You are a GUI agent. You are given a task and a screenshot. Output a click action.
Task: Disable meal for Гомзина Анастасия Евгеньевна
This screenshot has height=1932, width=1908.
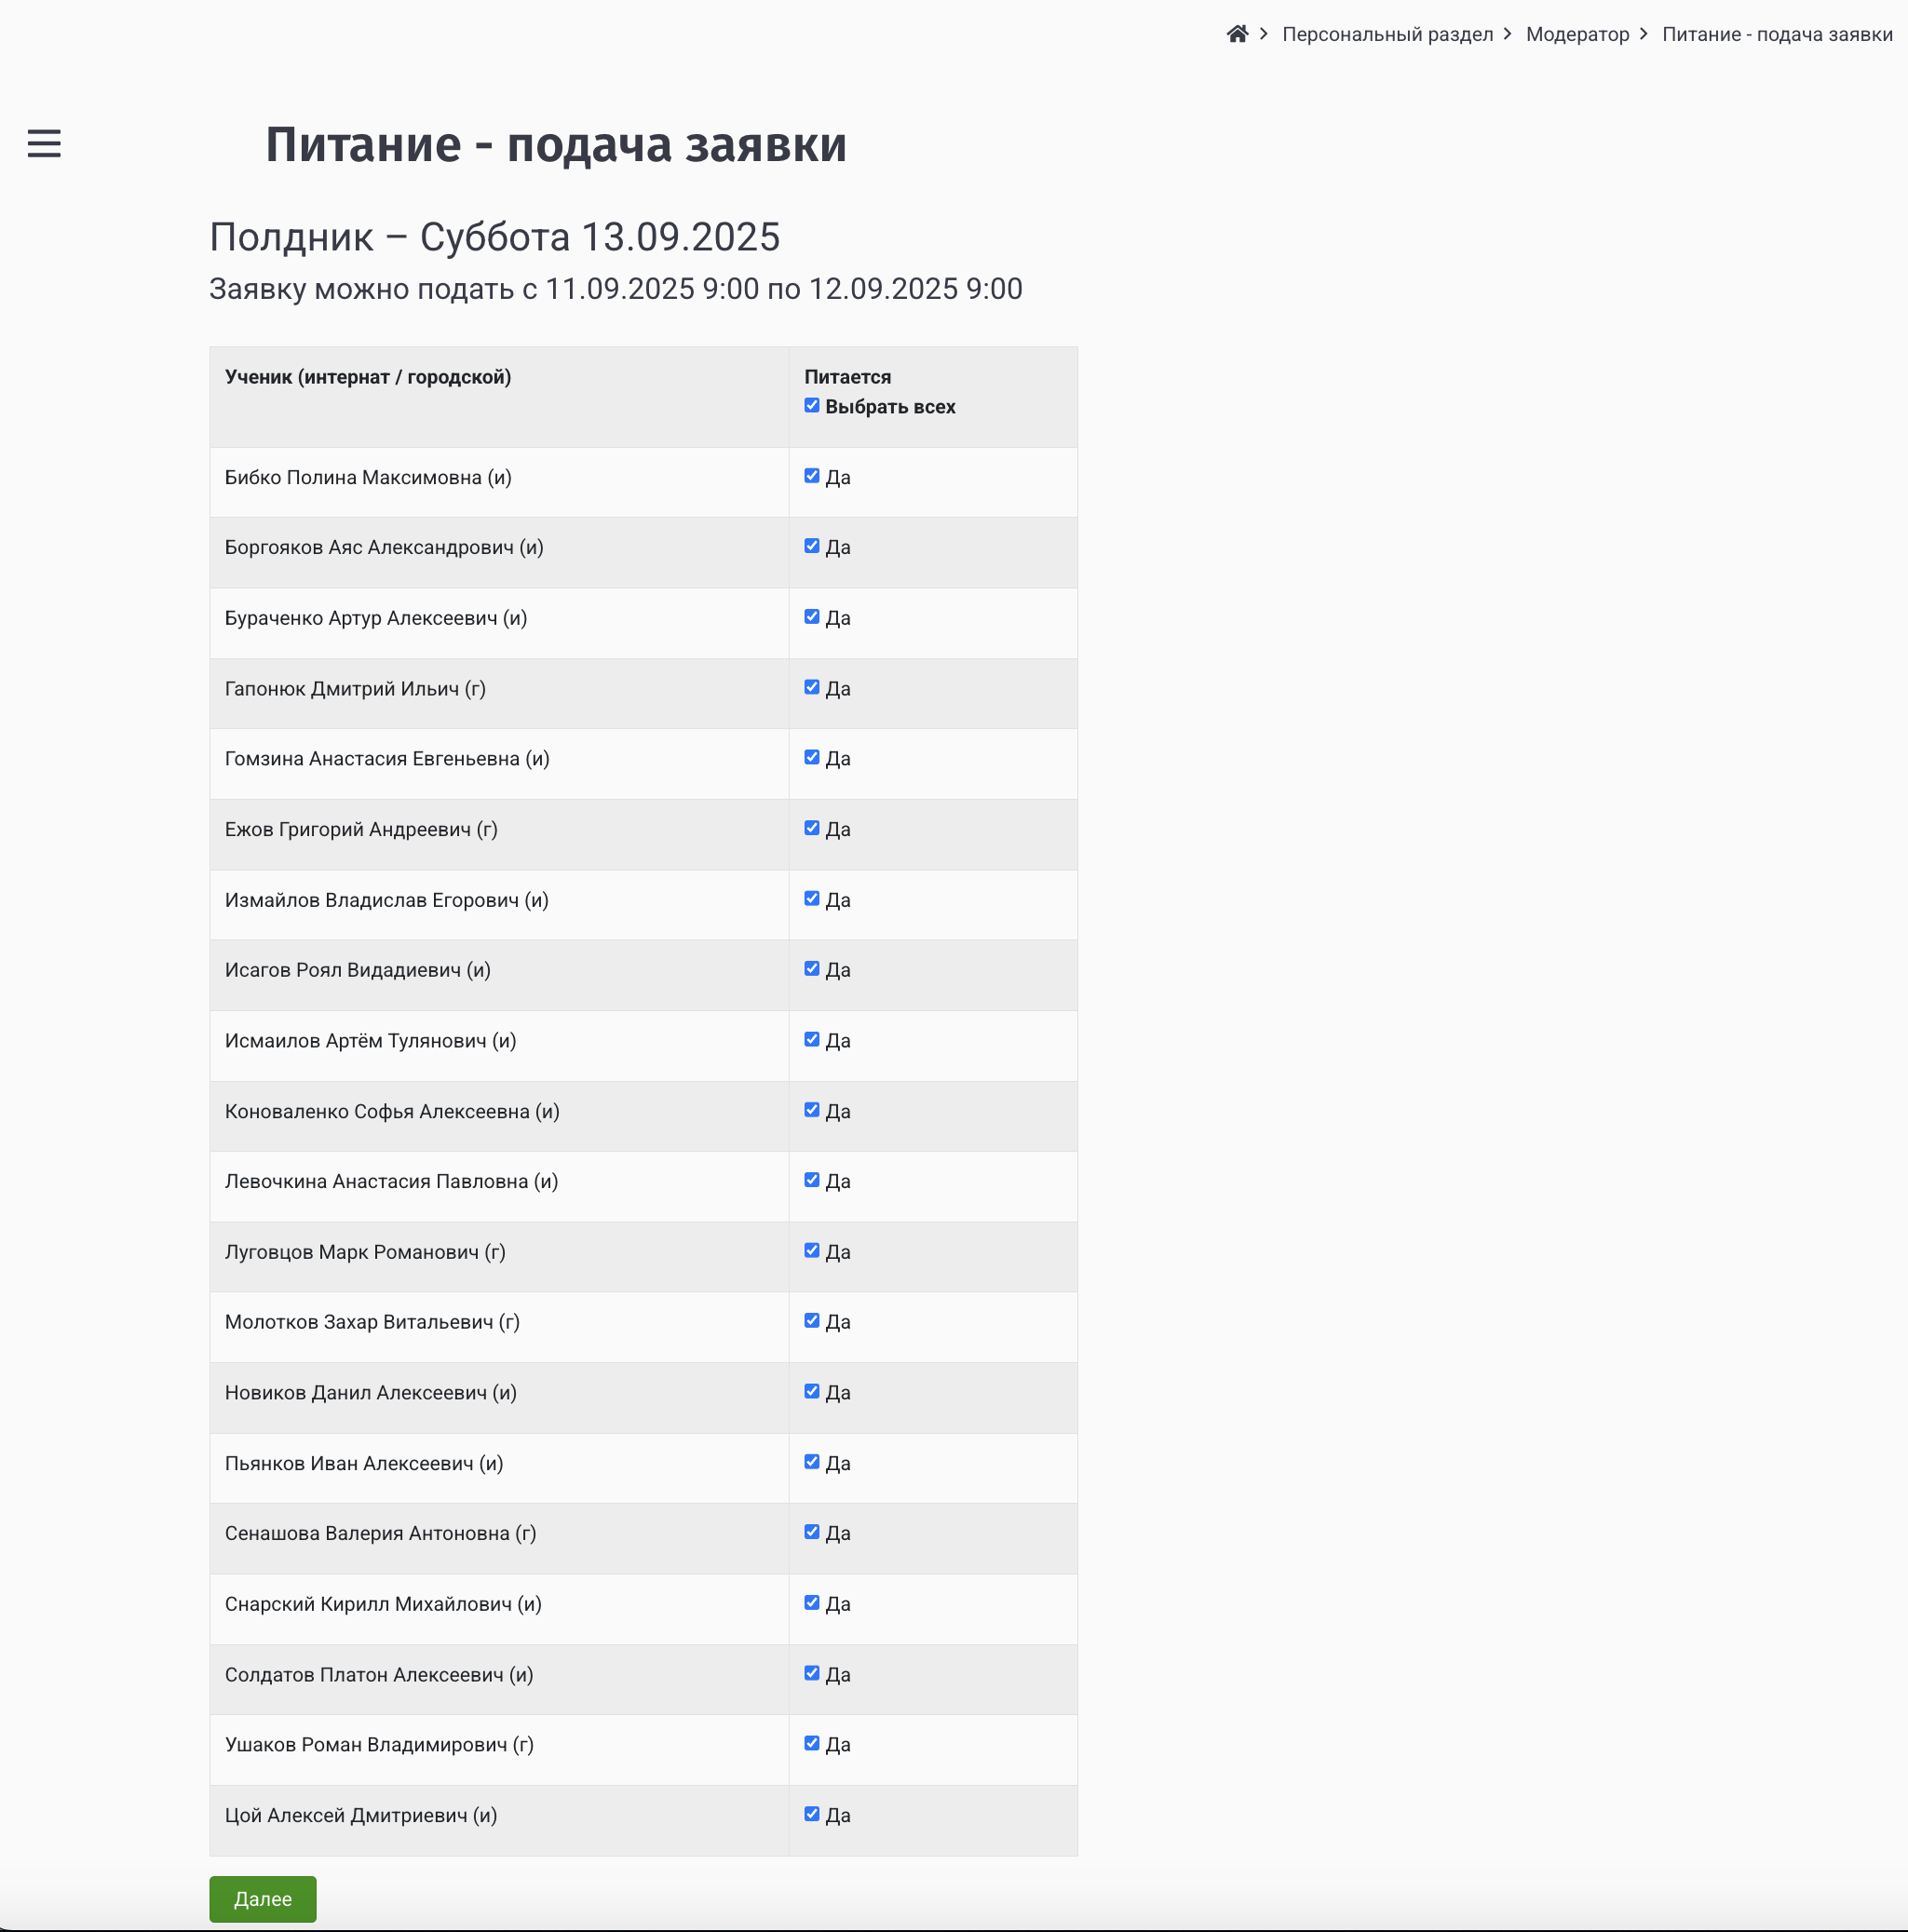click(811, 757)
